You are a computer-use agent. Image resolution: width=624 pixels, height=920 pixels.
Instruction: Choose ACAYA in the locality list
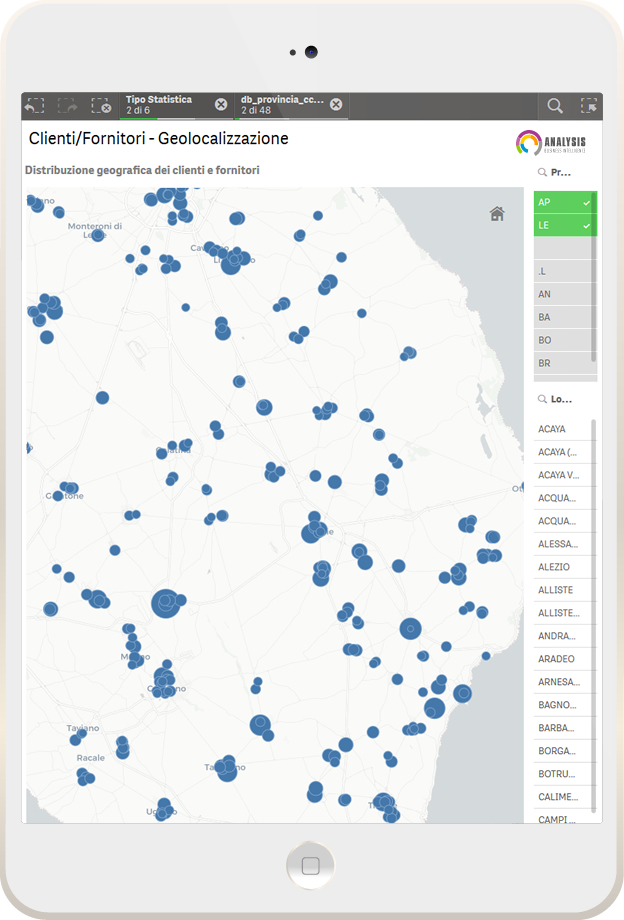[x=562, y=429]
